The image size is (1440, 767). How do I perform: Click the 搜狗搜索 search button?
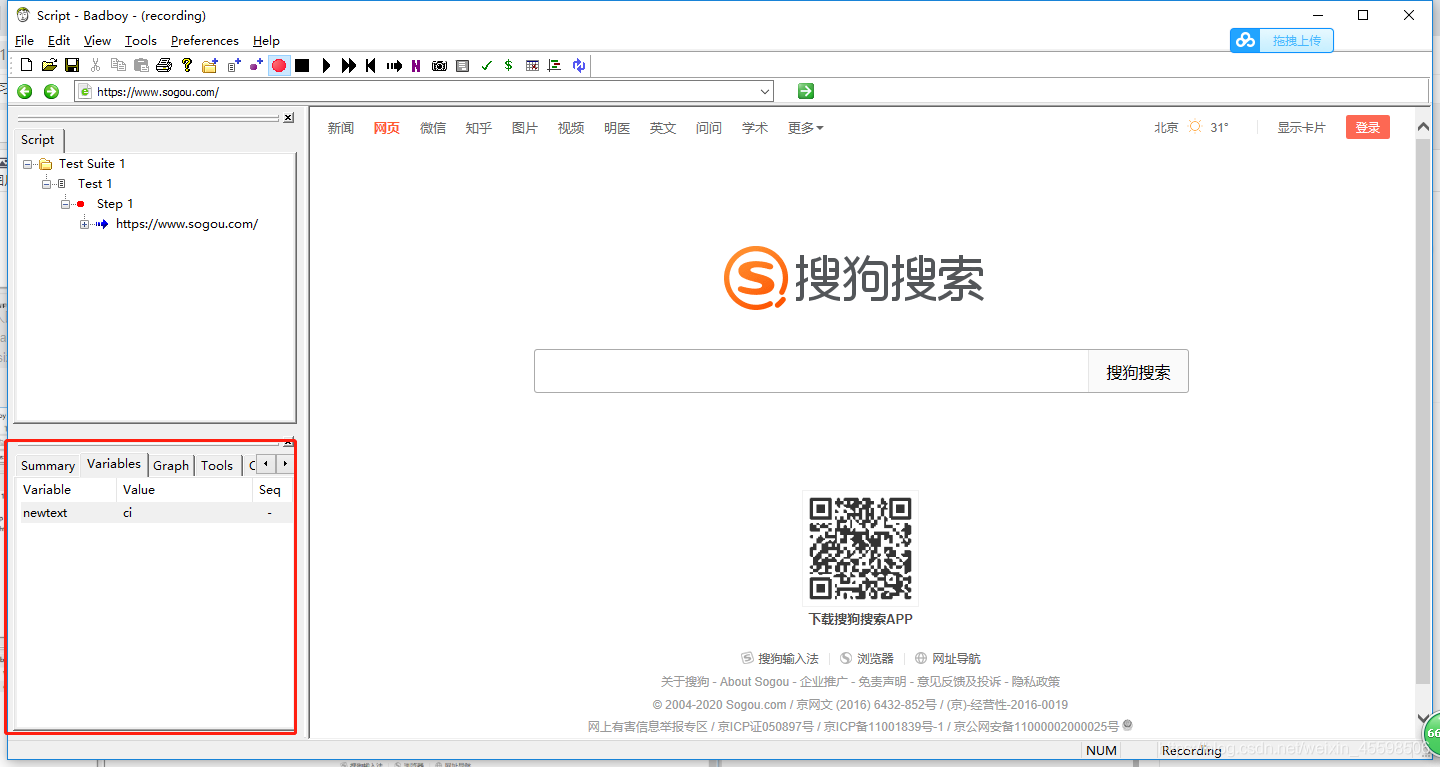click(1138, 371)
